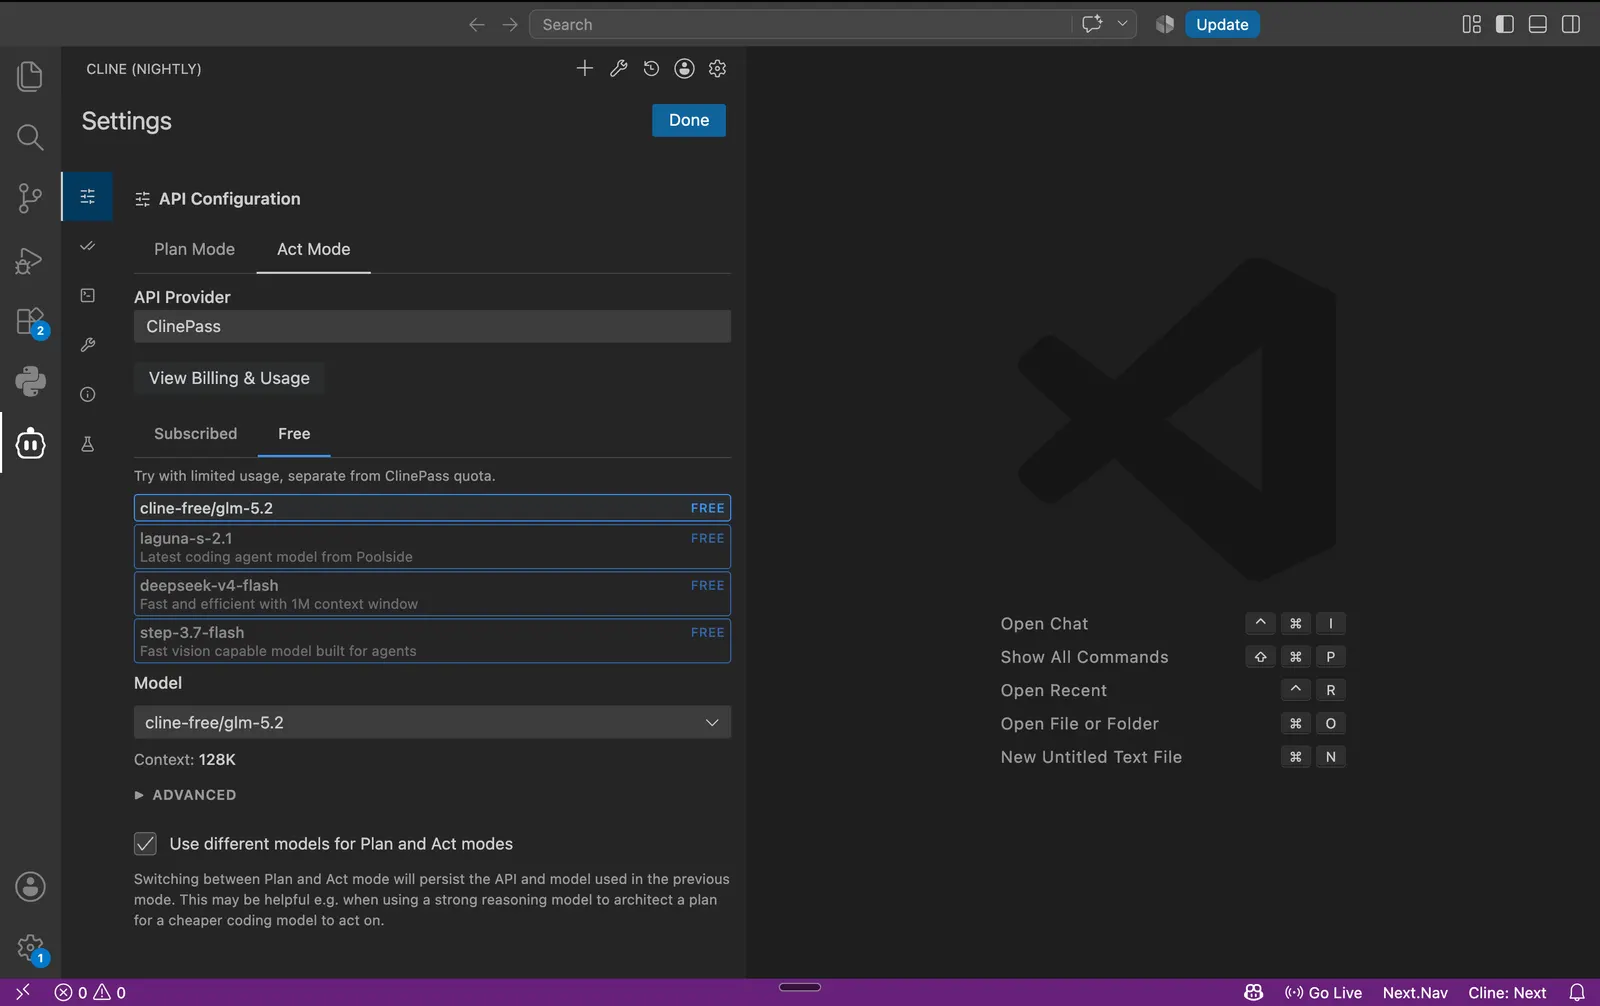Choose the step-3.7-flash free model
The height and width of the screenshot is (1006, 1600).
(x=432, y=641)
